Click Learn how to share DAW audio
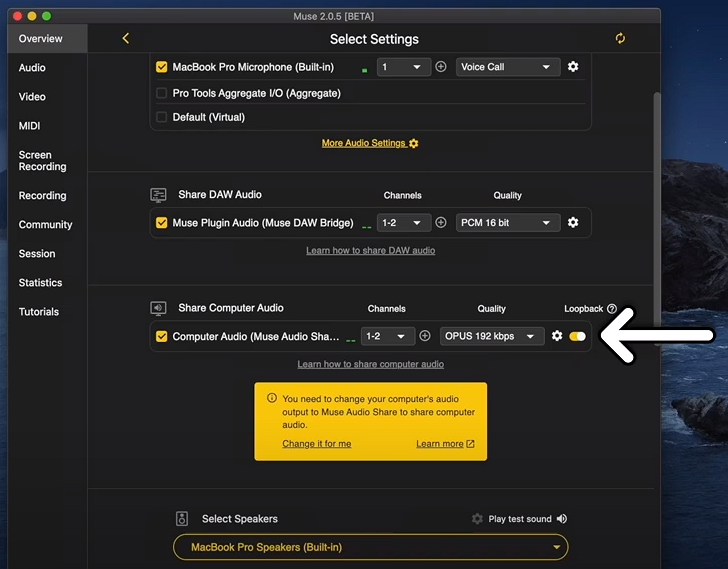Viewport: 728px width, 569px height. pos(370,251)
